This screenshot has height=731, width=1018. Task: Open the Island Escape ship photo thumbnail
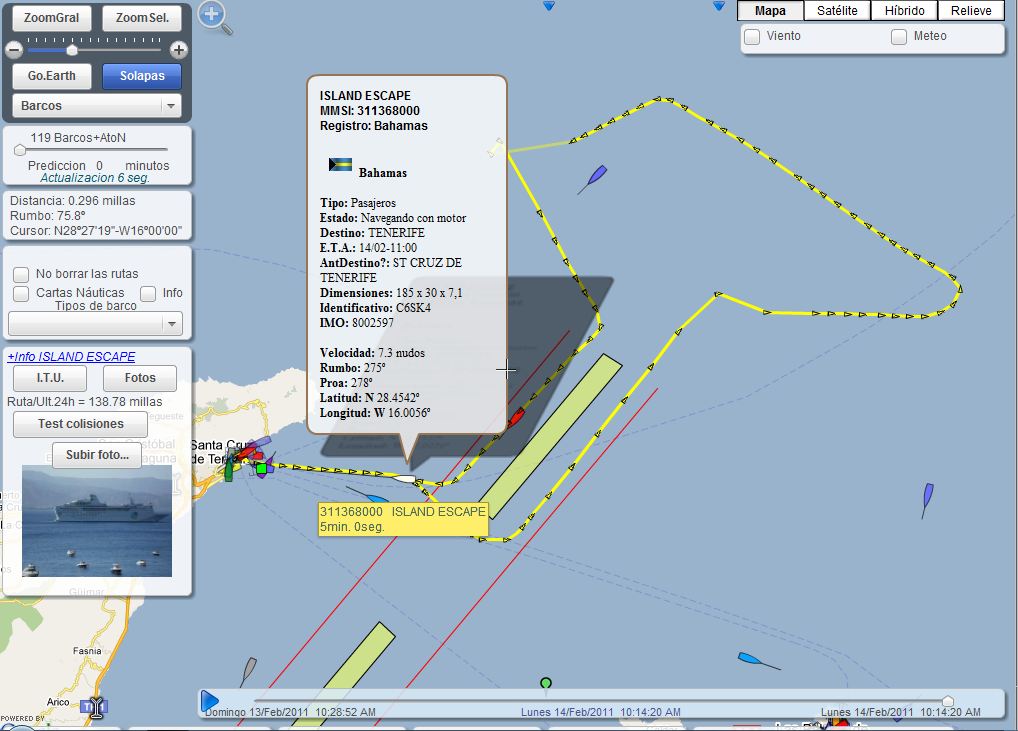97,521
